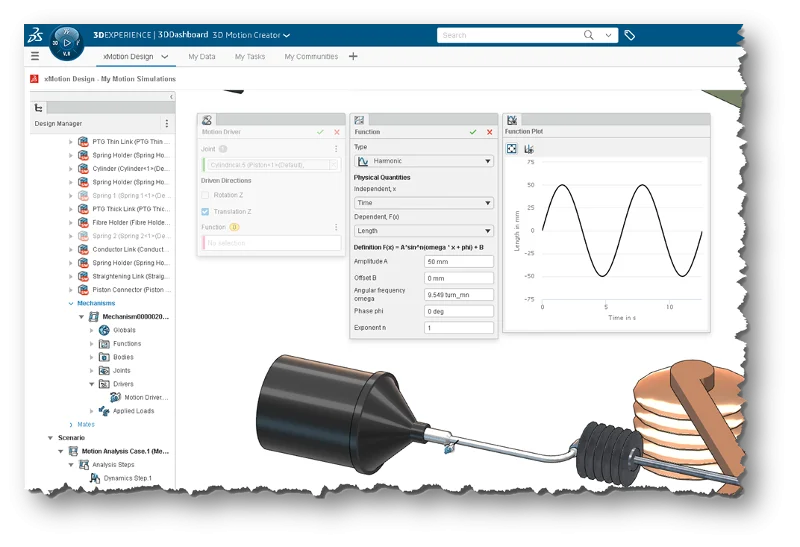The height and width of the screenshot is (547, 800).
Task: Click the Motion Driver panel header icon
Action: click(207, 120)
